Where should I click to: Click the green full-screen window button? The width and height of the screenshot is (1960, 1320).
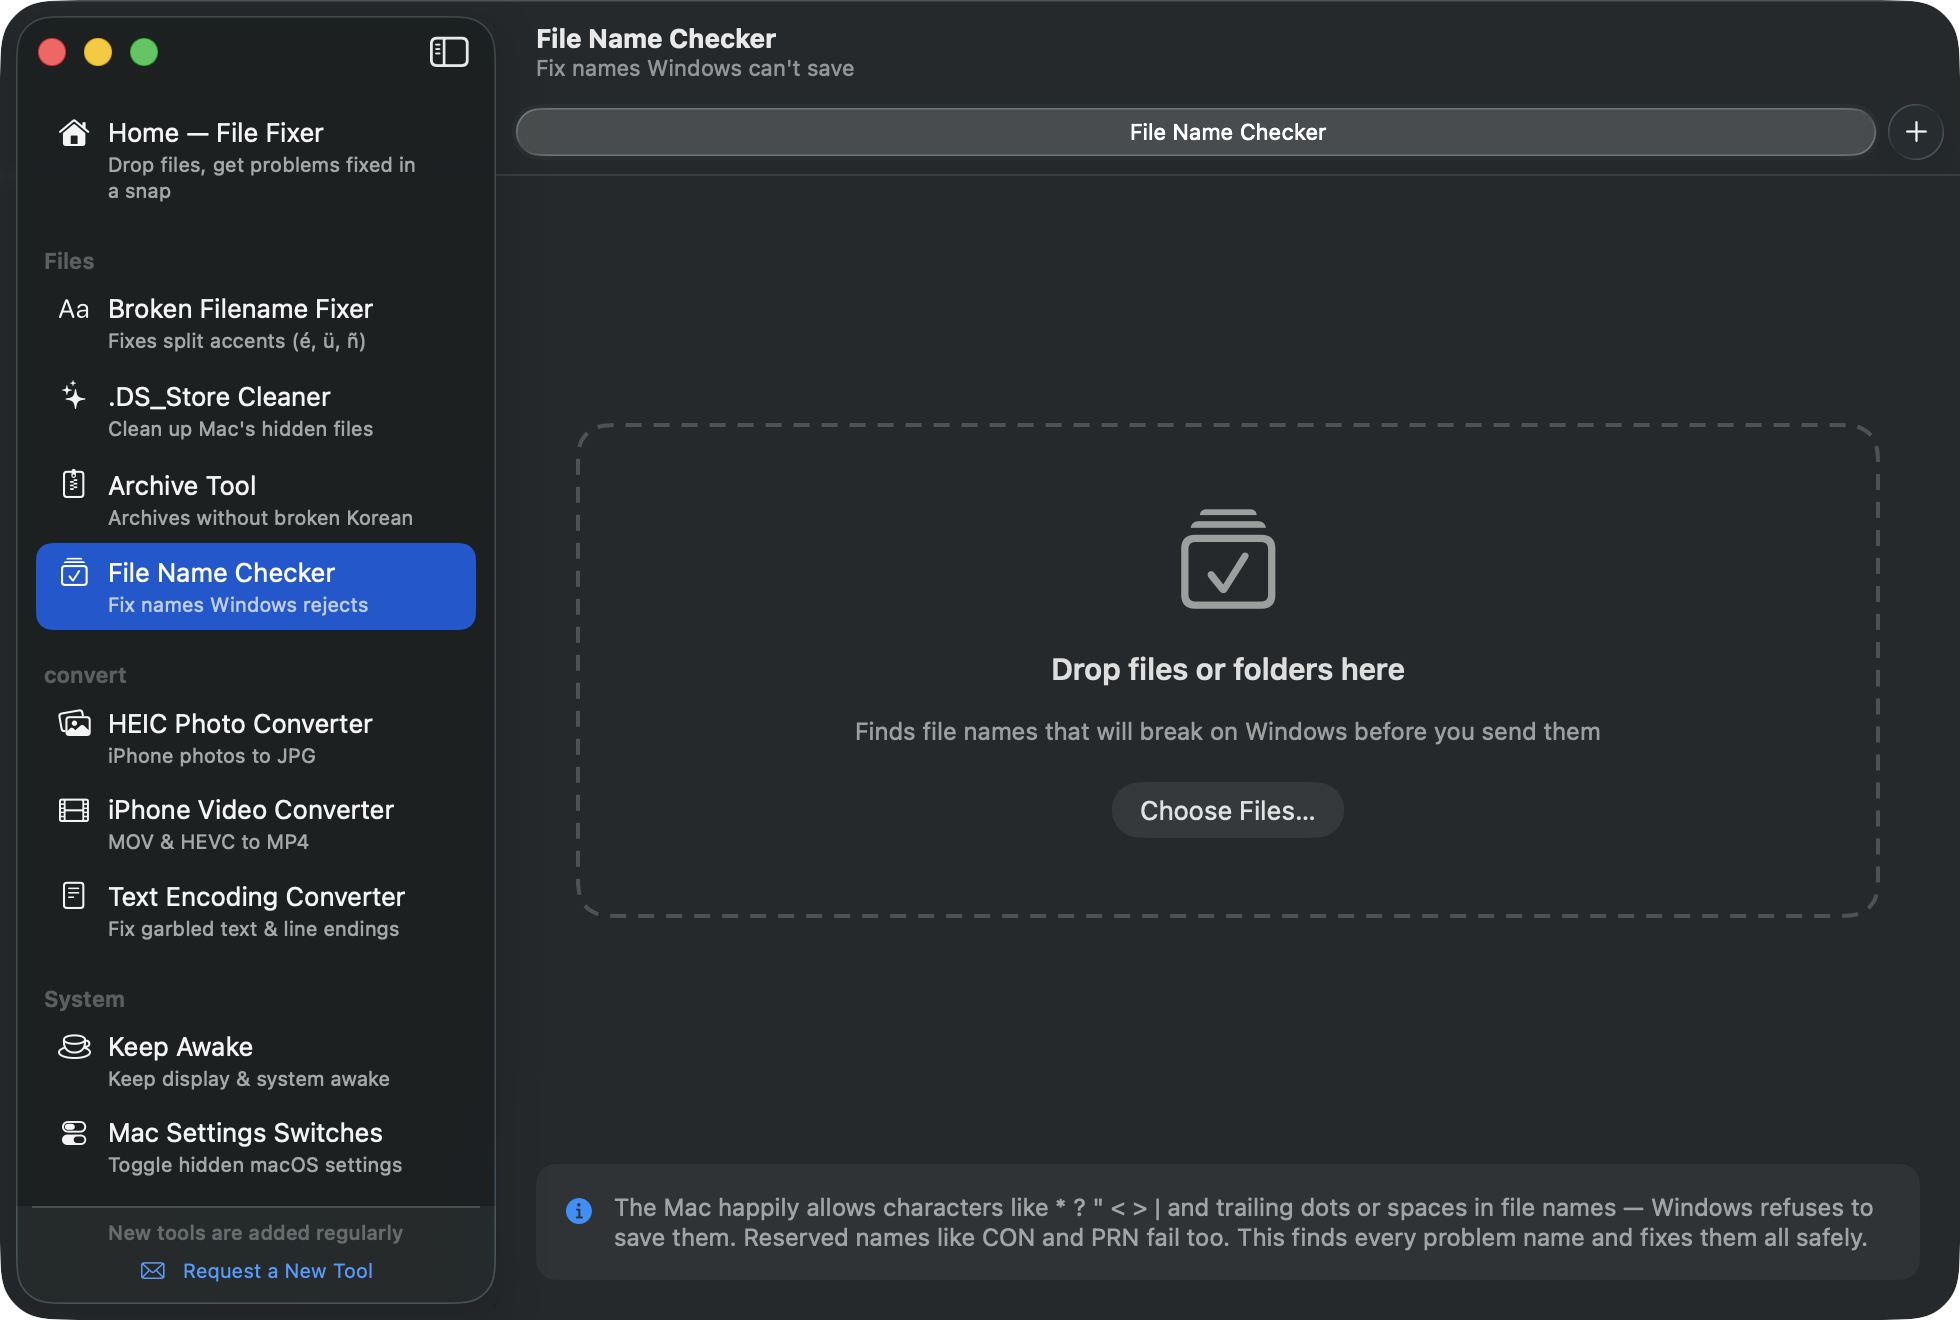(x=144, y=52)
